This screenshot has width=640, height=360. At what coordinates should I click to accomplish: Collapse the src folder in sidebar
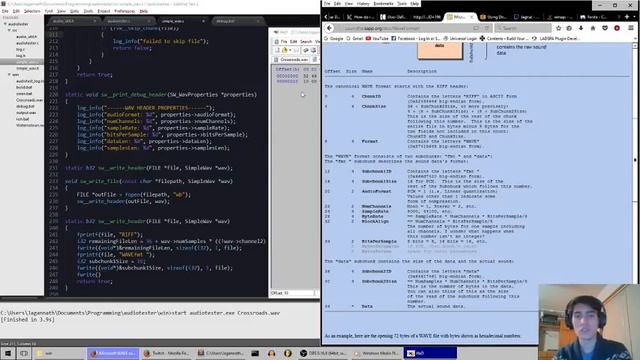coord(9,30)
